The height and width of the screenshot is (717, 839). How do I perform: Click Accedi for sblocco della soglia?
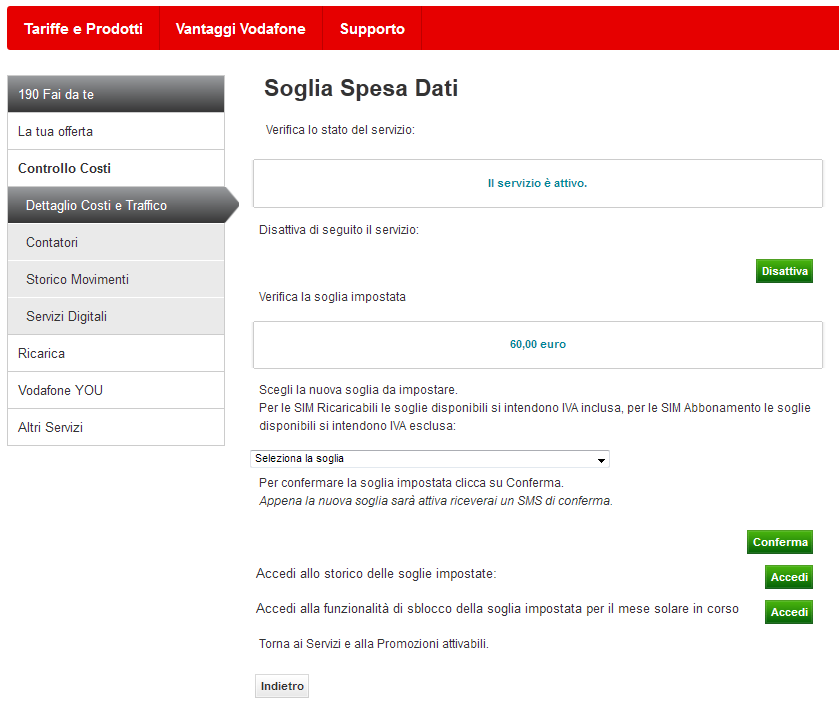click(x=788, y=612)
